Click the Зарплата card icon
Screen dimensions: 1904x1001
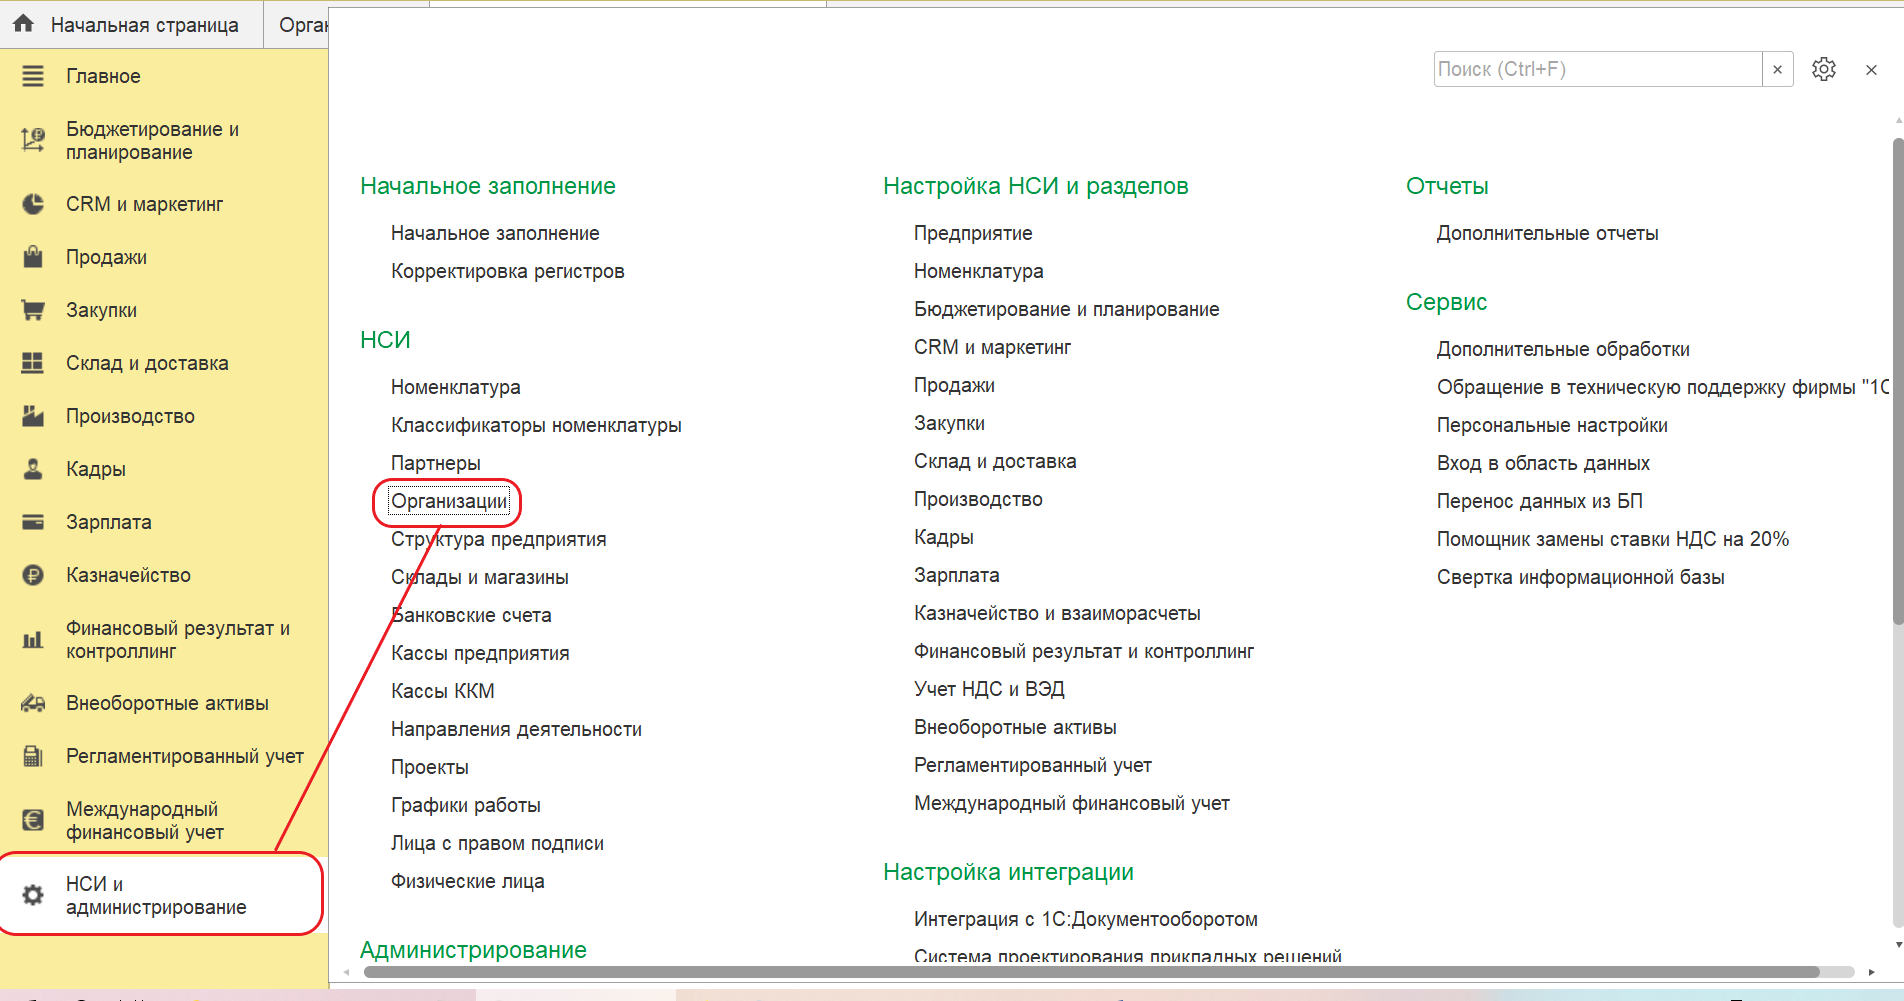(33, 522)
